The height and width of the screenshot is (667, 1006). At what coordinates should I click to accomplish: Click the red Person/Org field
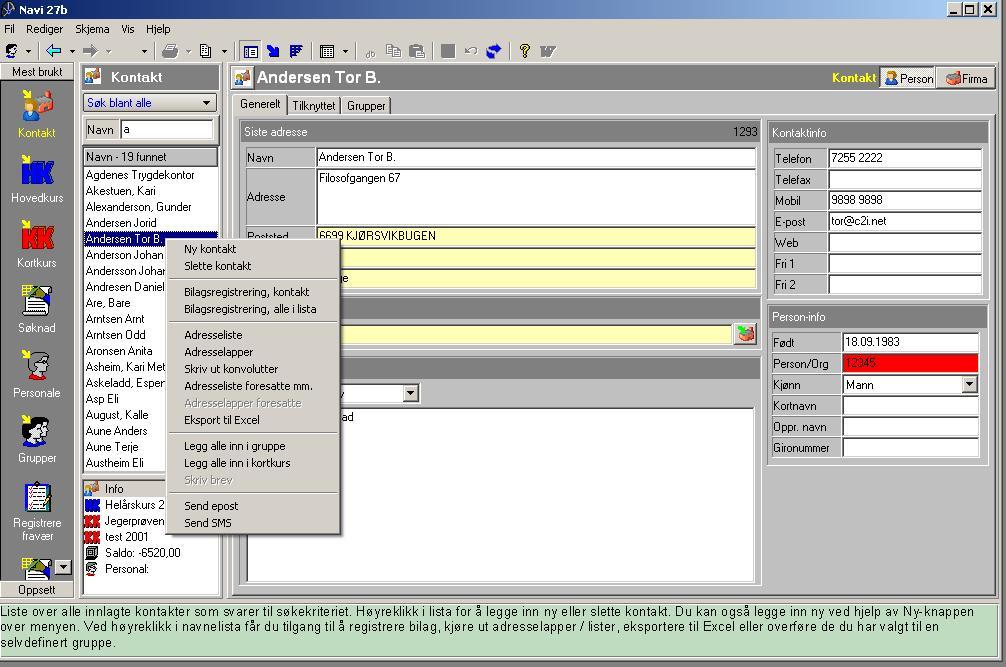[910, 363]
